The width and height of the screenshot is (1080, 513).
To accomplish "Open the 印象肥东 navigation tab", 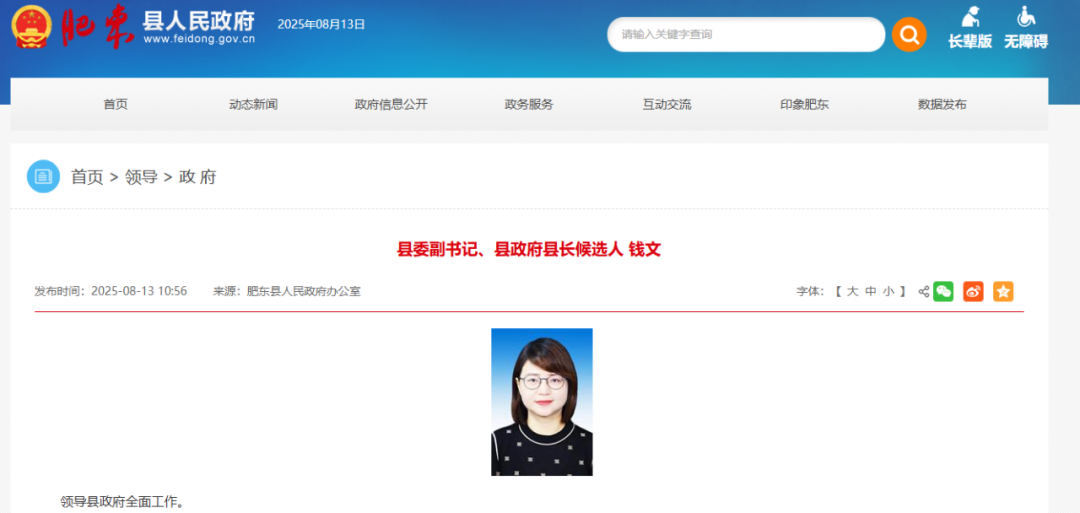I will pos(804,105).
